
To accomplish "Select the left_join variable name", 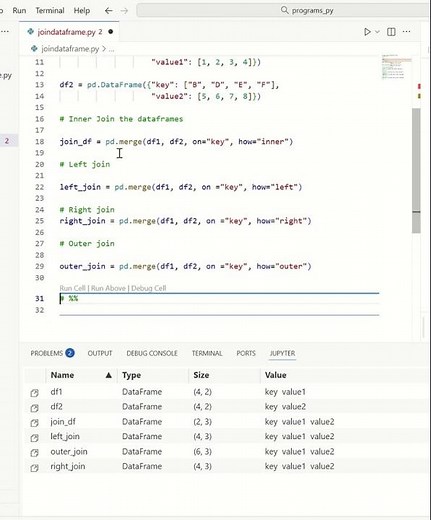I will (x=65, y=436).
